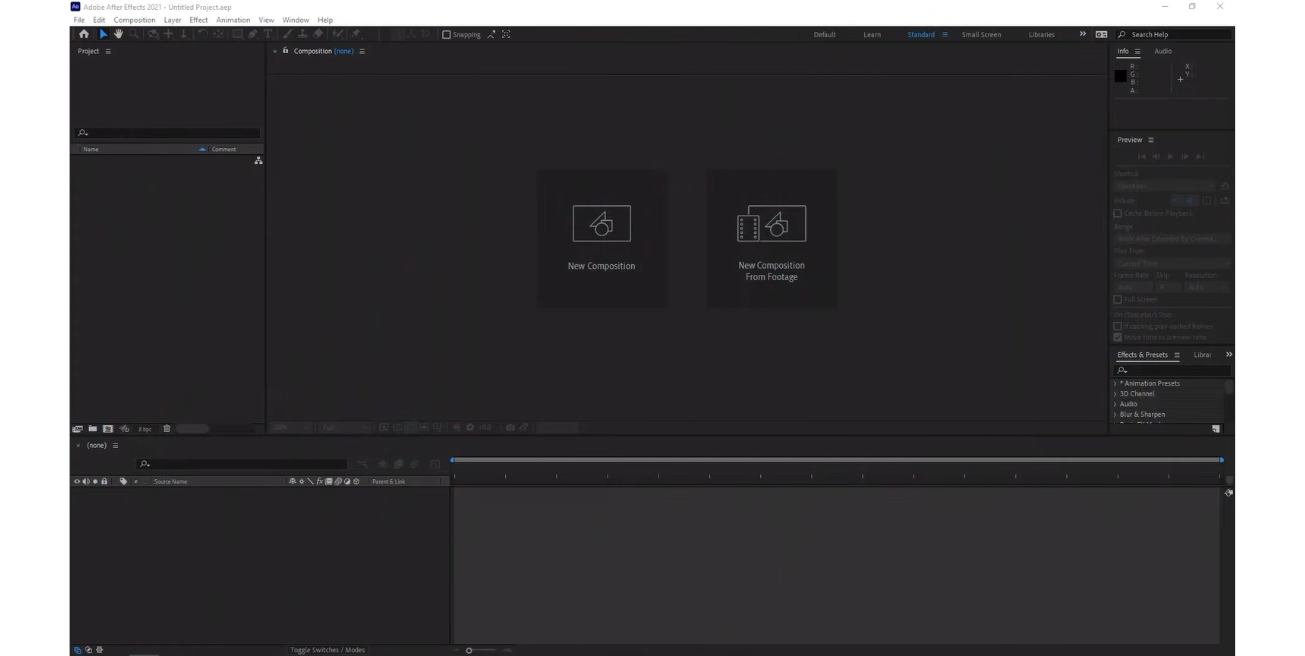Switch to the Learn workspace
Screen dimensions: 1305x656
(872, 35)
